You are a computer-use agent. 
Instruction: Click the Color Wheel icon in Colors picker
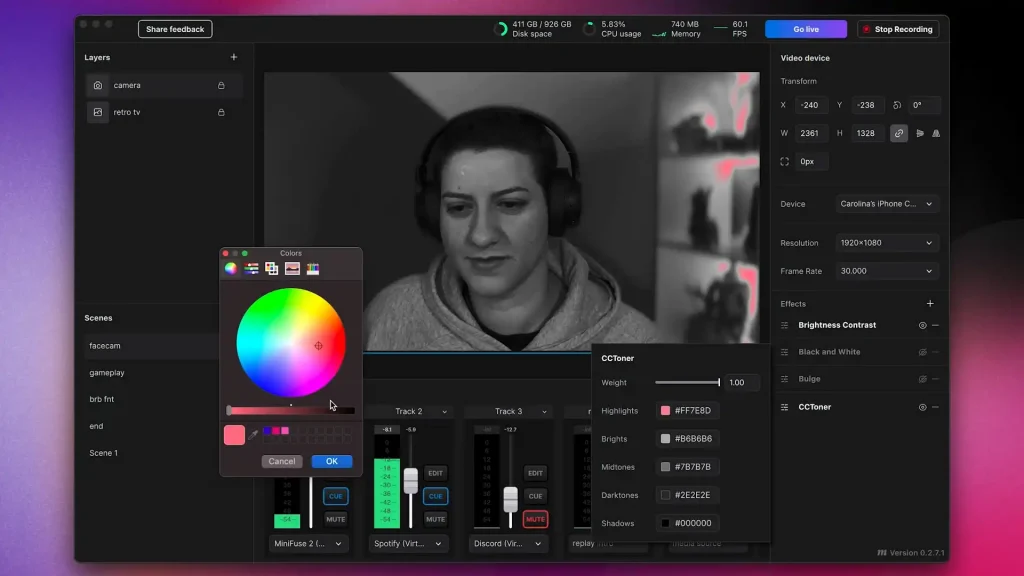pyautogui.click(x=232, y=268)
